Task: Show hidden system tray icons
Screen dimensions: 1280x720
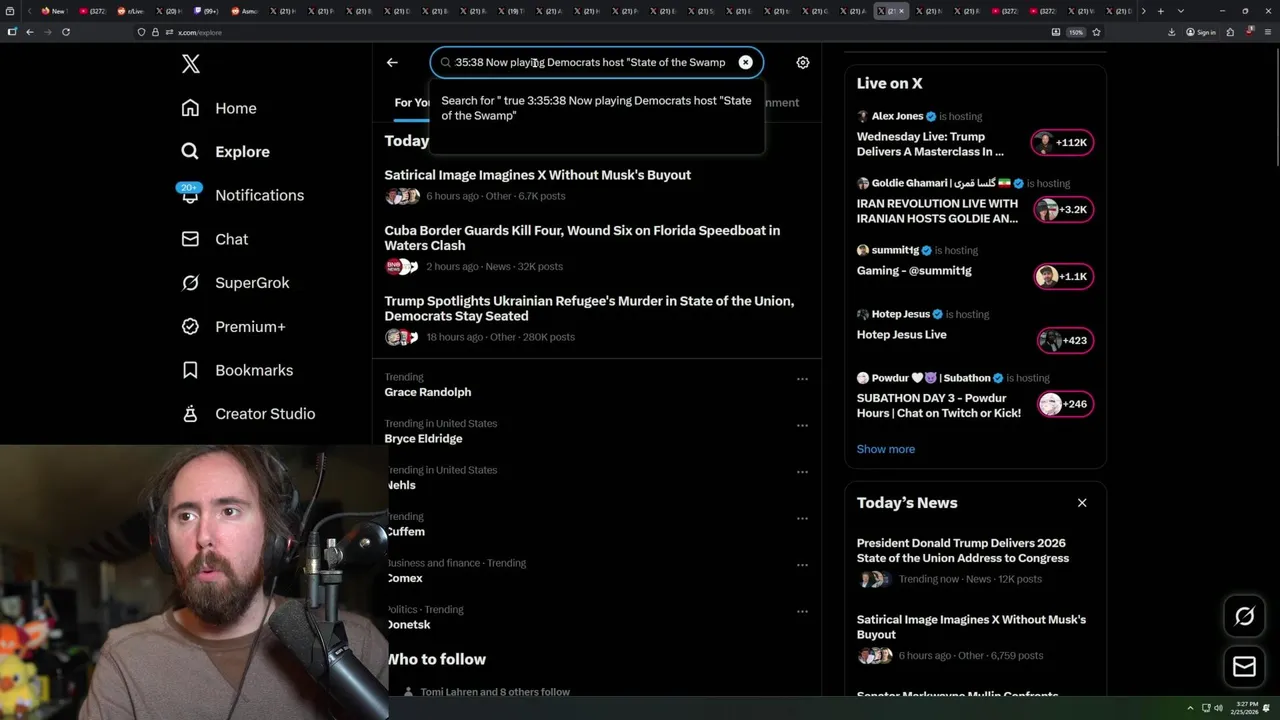Action: 1190,708
